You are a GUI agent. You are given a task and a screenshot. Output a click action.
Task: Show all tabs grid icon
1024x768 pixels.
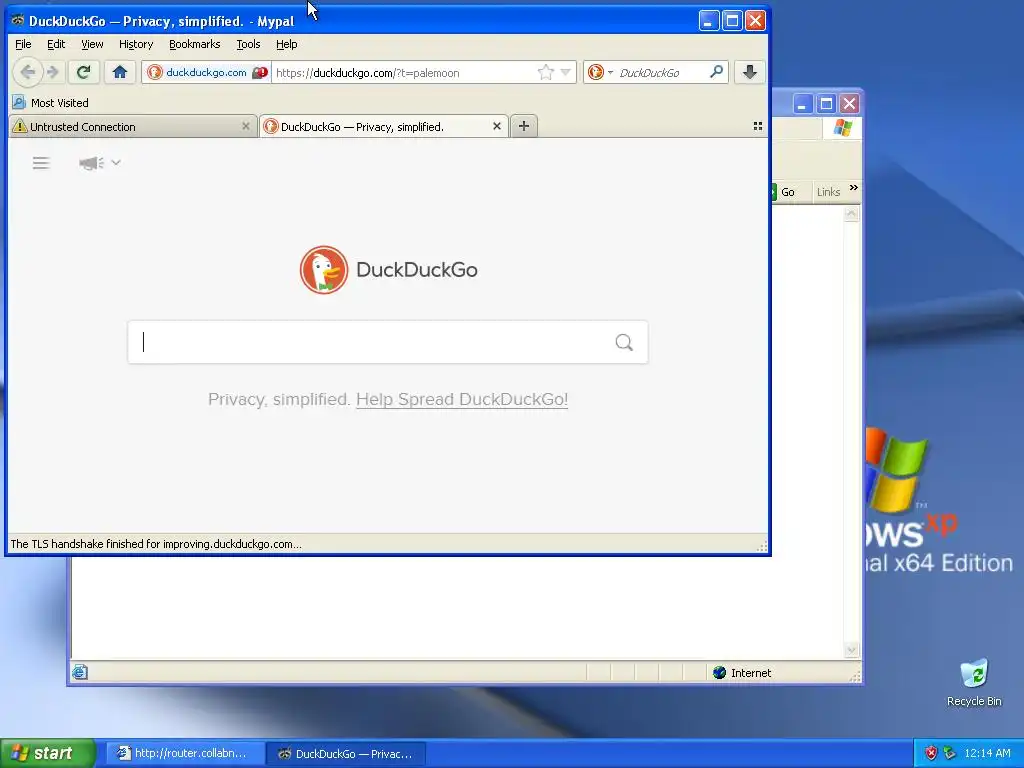pos(758,126)
